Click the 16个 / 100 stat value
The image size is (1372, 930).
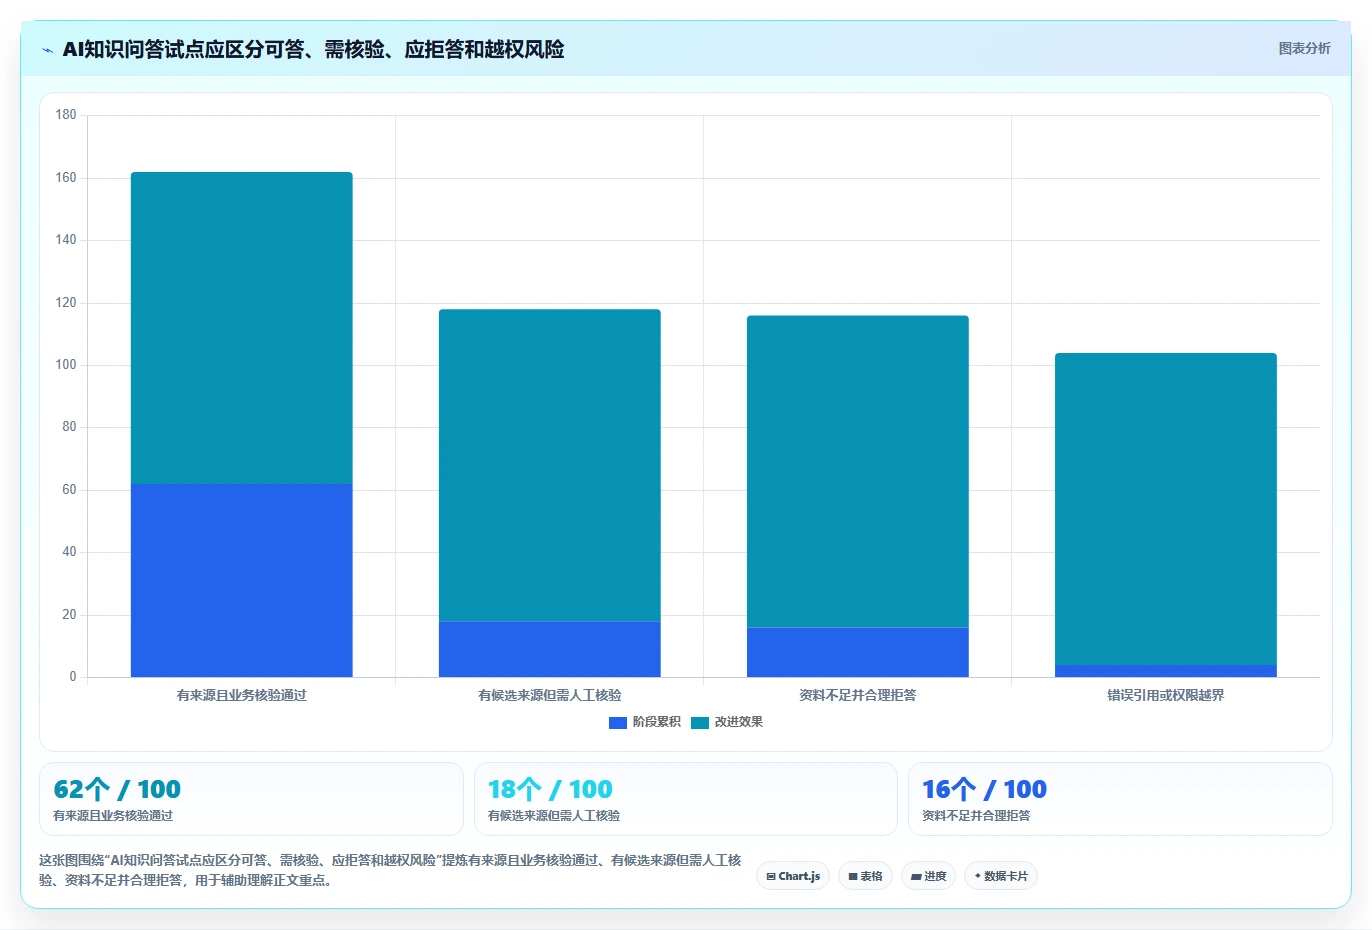coord(984,789)
